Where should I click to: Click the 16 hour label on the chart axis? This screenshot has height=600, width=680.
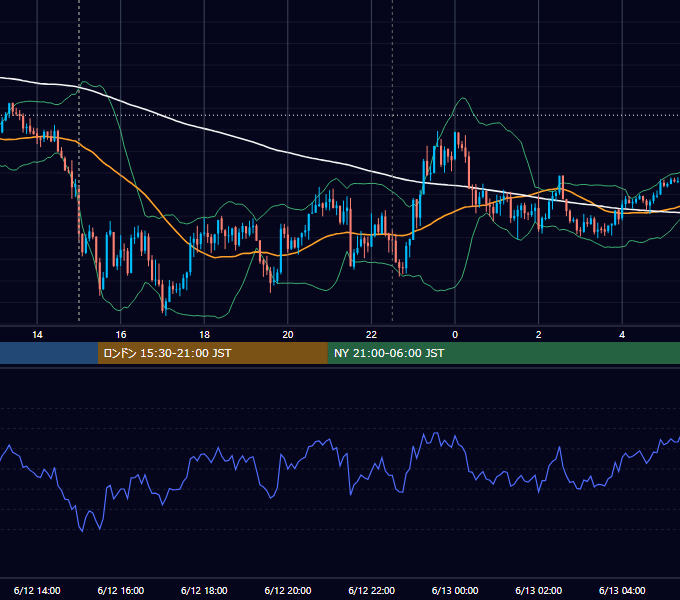coord(121,335)
